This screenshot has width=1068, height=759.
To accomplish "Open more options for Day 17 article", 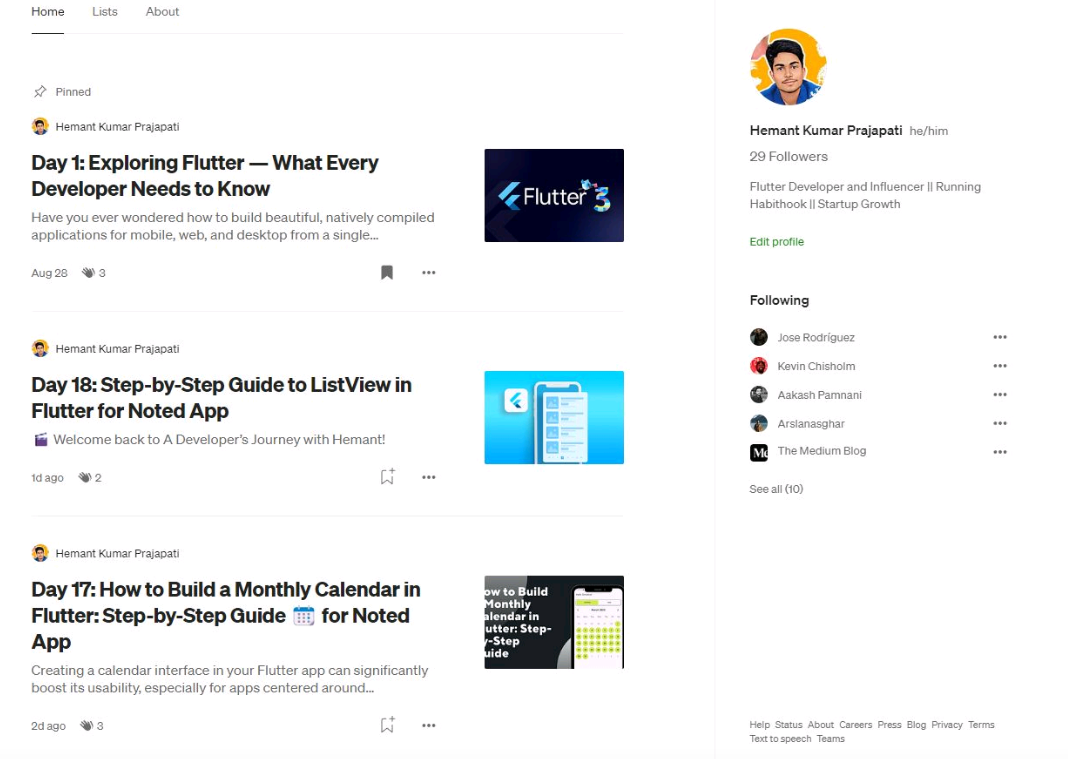I will 428,725.
